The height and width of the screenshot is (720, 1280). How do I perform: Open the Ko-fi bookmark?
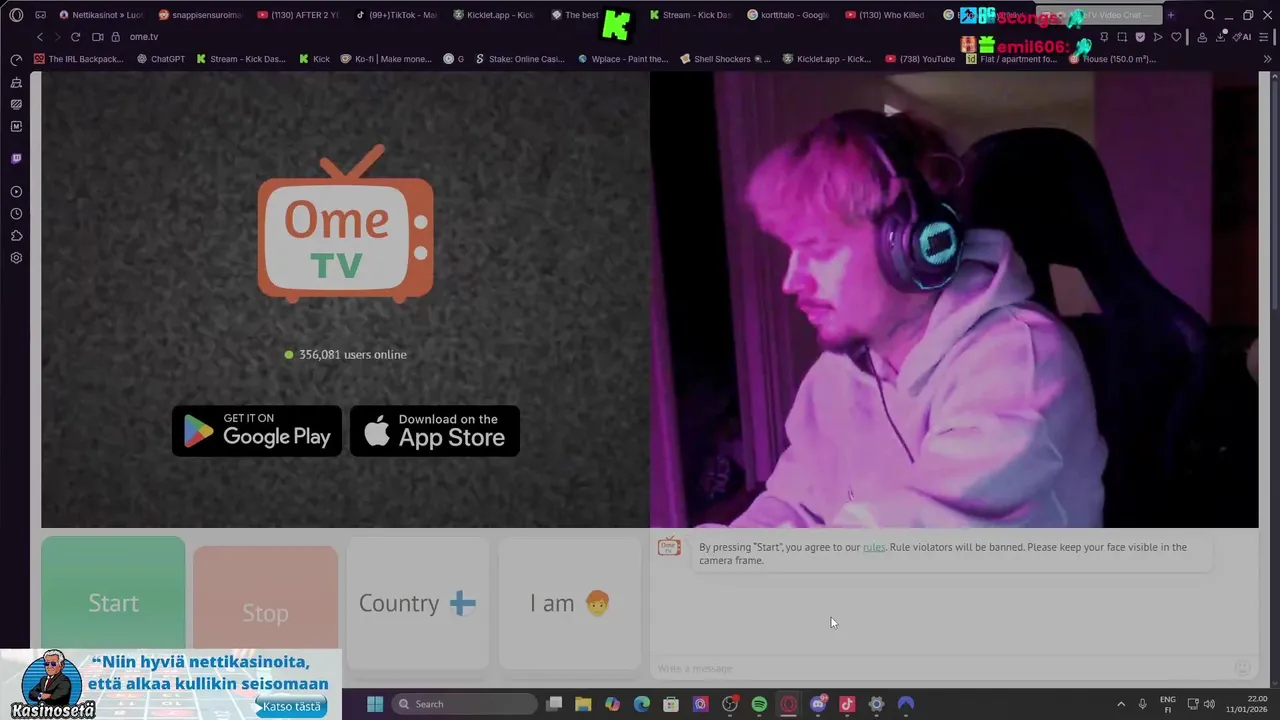pos(386,59)
